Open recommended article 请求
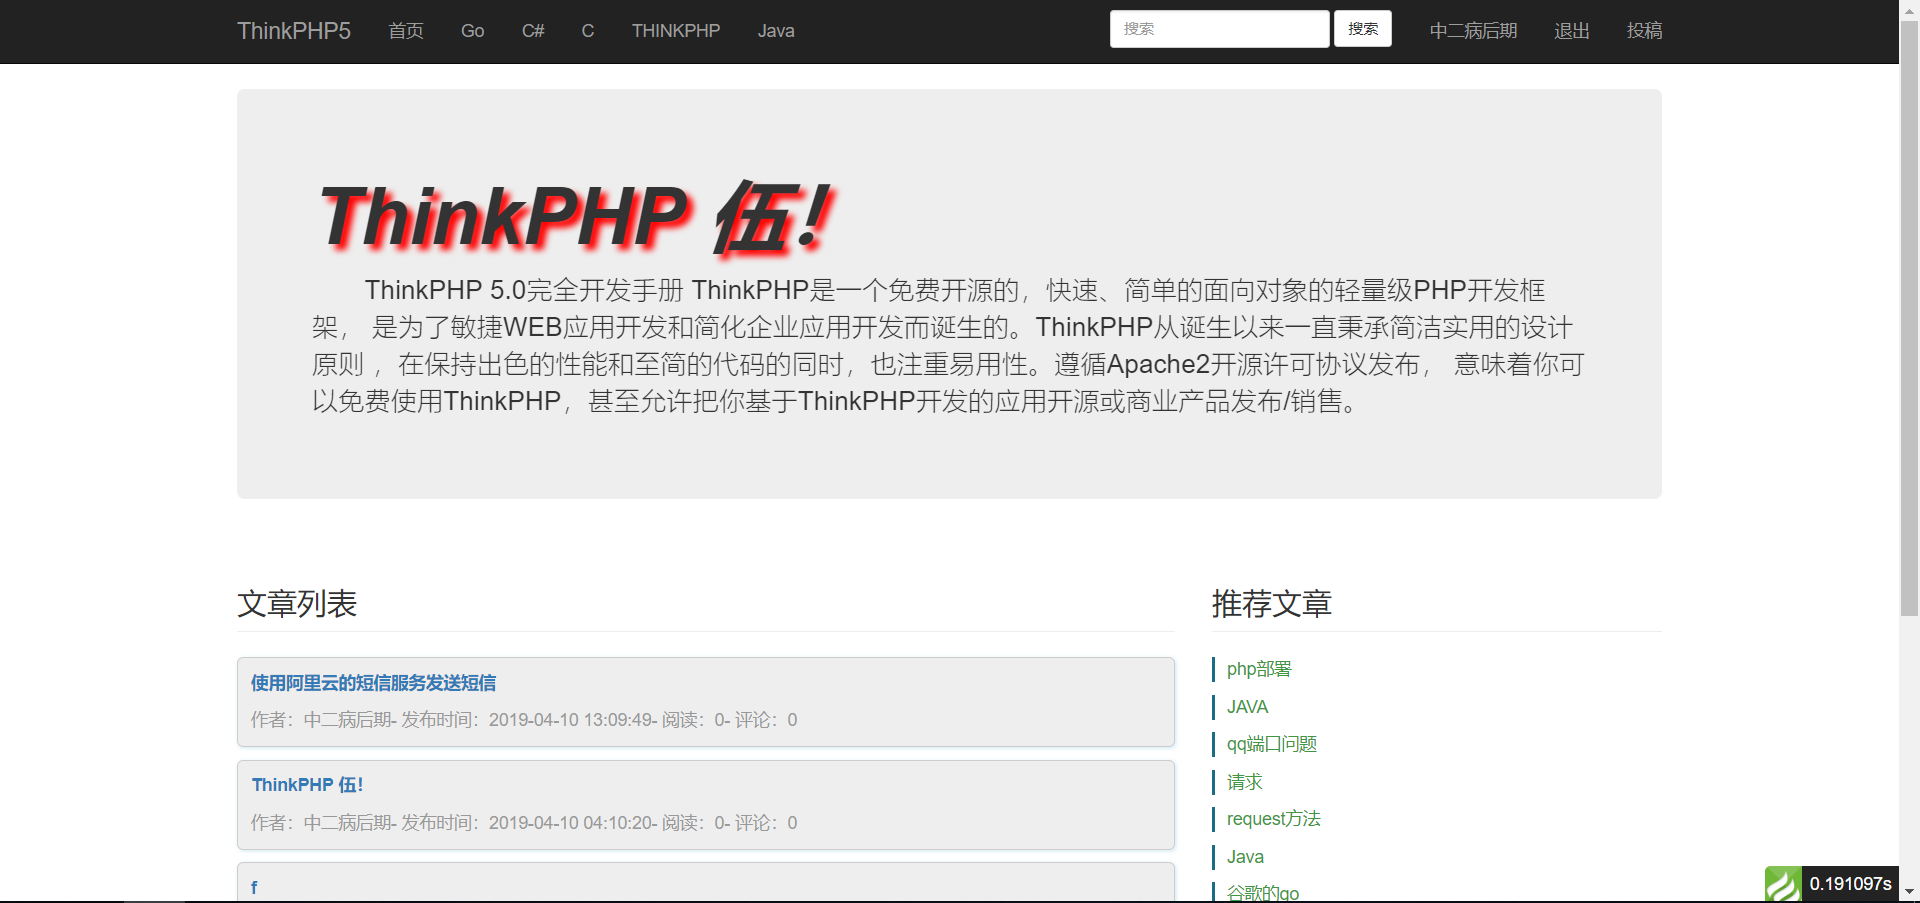The height and width of the screenshot is (903, 1920). click(1244, 782)
